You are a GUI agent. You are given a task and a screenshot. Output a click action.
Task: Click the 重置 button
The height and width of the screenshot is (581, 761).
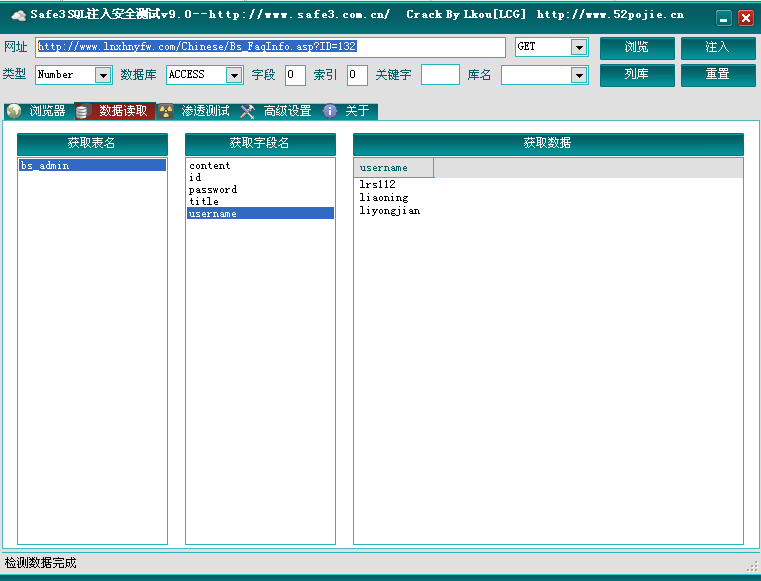pos(718,75)
